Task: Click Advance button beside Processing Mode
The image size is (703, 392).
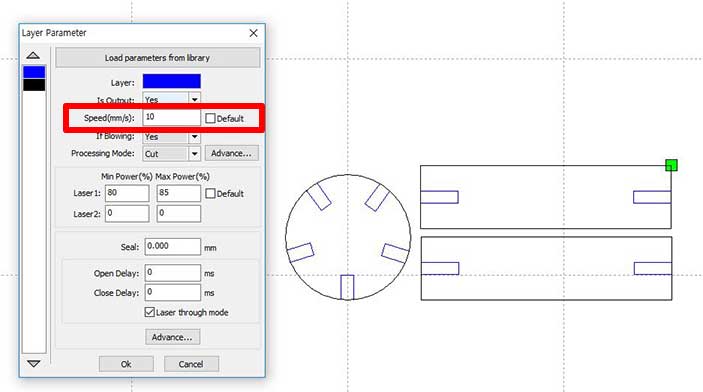Action: pos(231,153)
